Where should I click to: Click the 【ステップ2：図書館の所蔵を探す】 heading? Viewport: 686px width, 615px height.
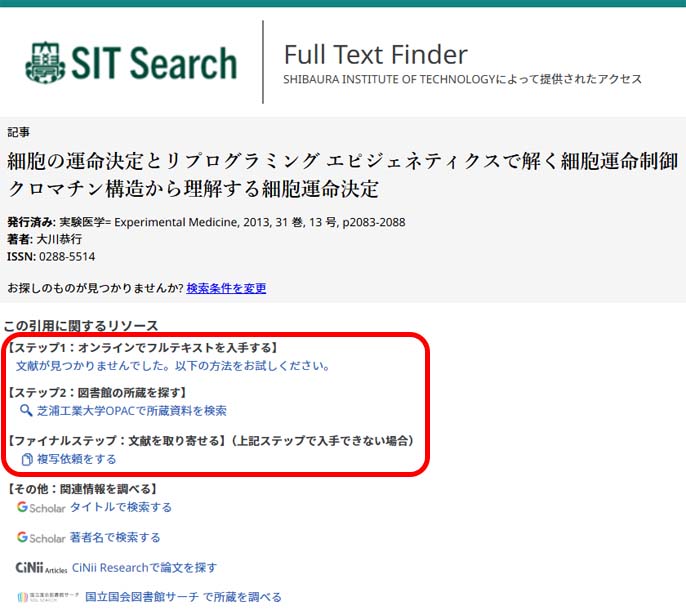point(98,392)
